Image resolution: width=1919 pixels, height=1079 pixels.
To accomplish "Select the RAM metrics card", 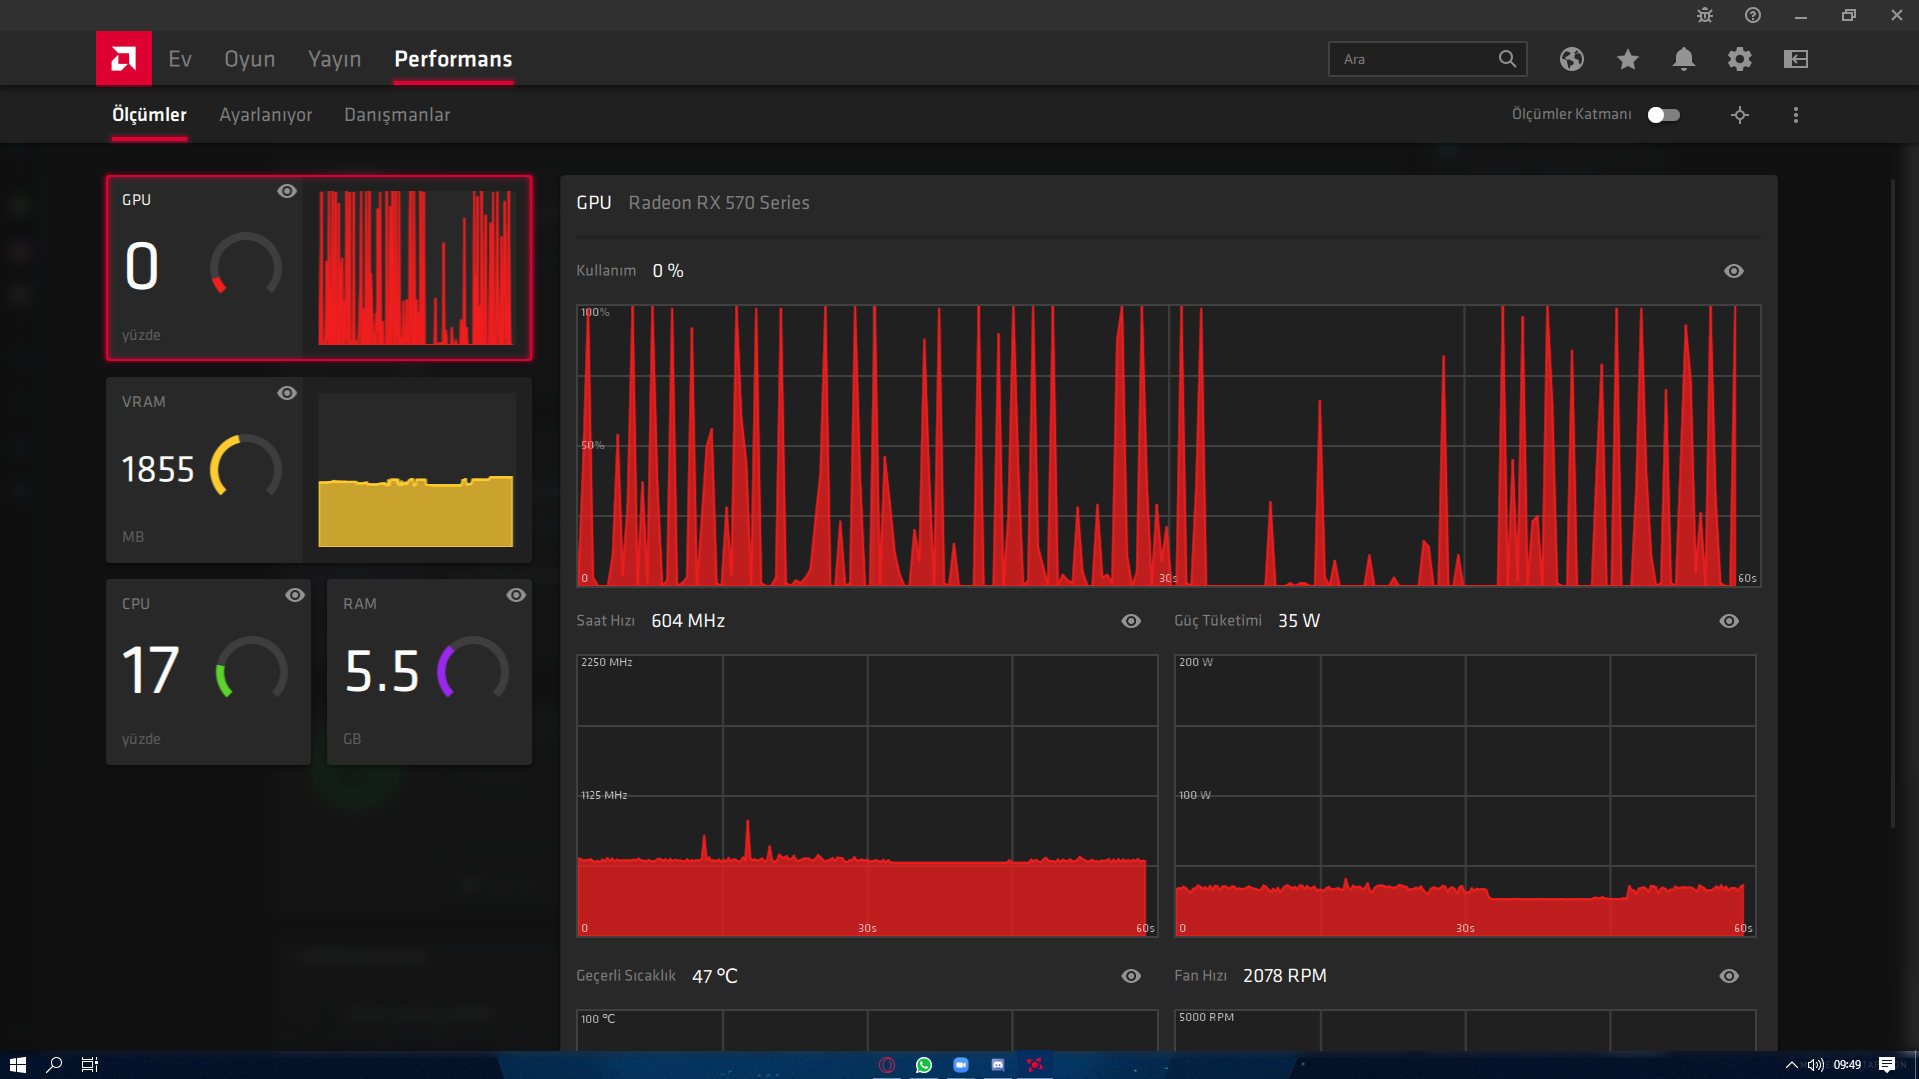I will pyautogui.click(x=429, y=672).
